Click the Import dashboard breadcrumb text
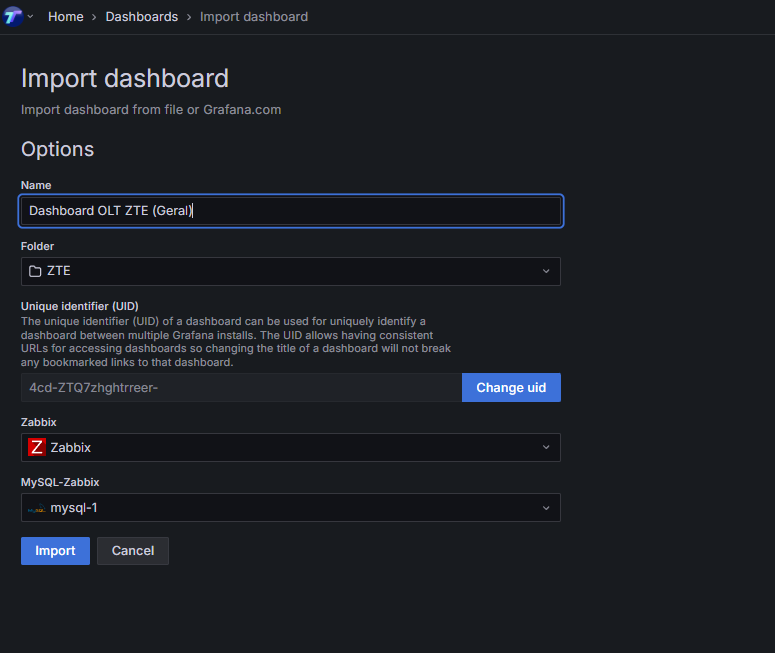 point(254,17)
